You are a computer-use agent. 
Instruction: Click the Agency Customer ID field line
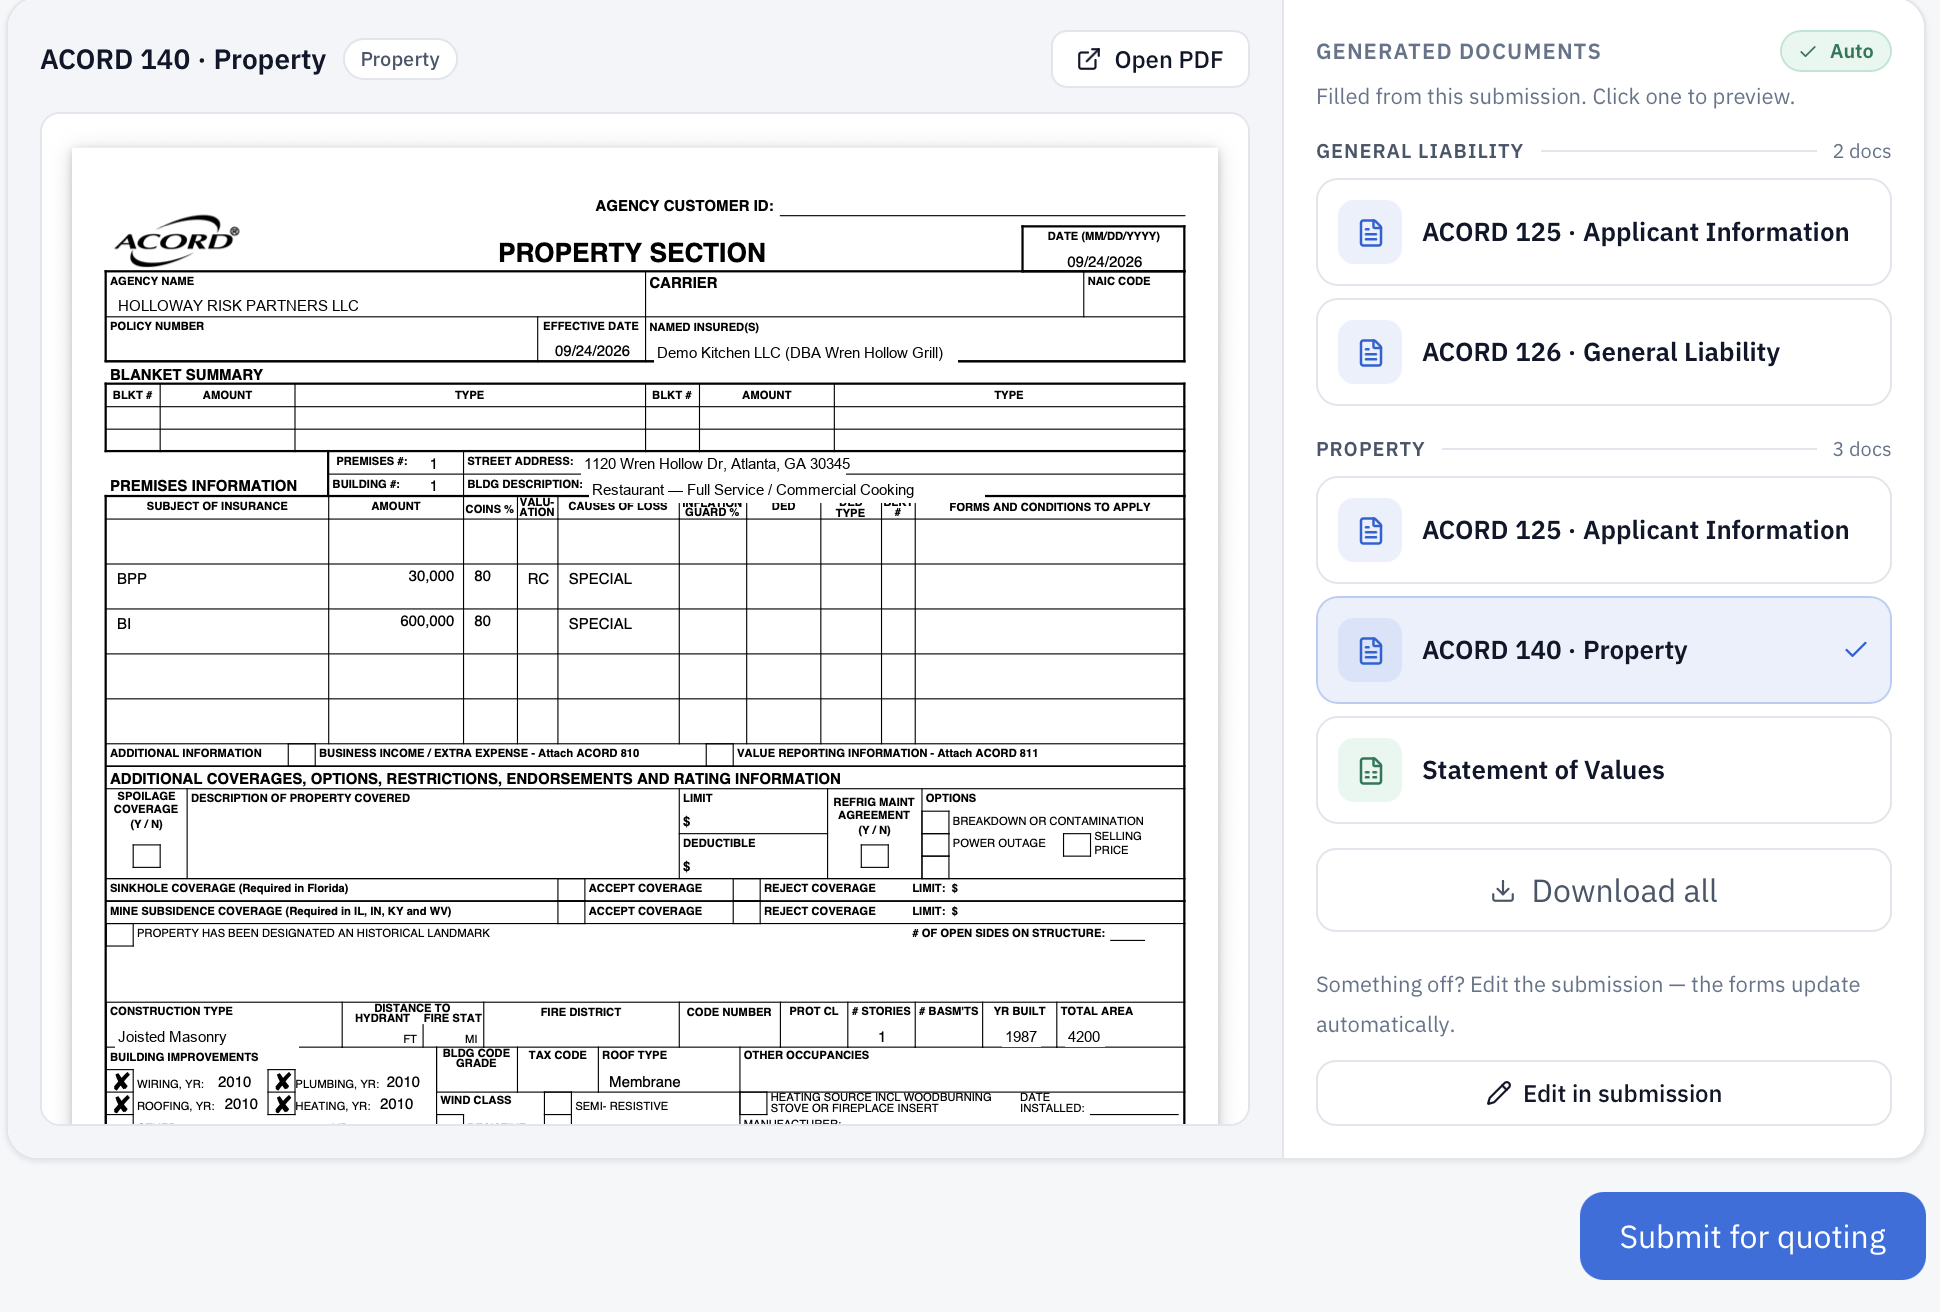[982, 206]
